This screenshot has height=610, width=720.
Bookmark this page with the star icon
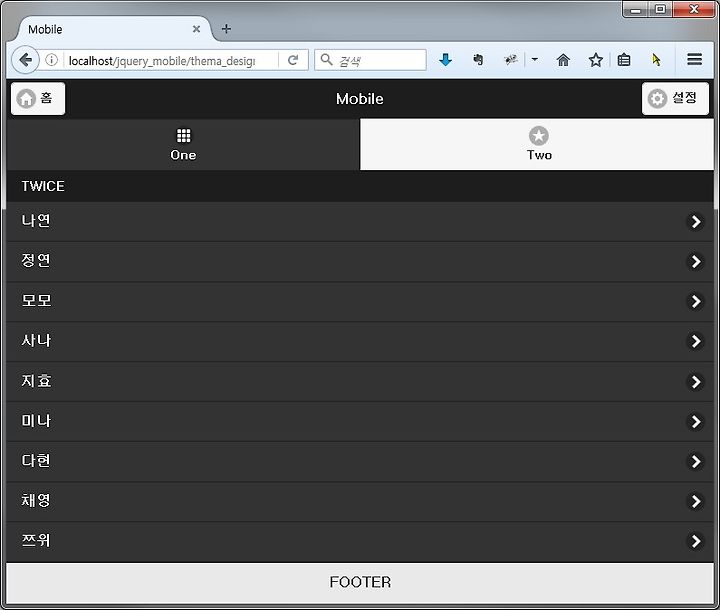(596, 60)
